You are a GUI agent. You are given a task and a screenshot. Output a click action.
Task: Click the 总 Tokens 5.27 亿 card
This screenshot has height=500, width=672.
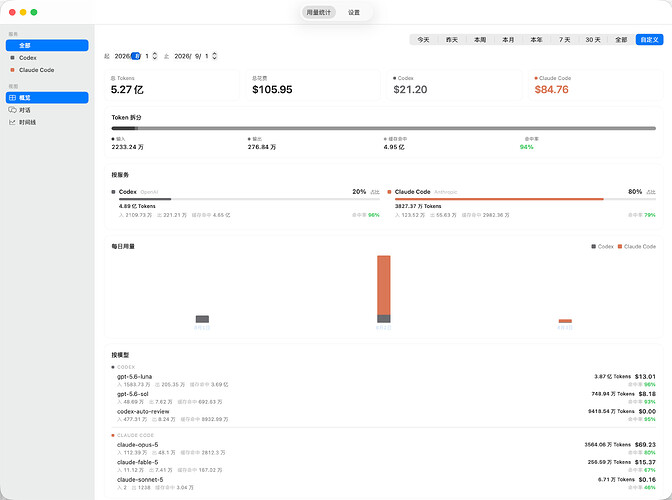click(172, 85)
